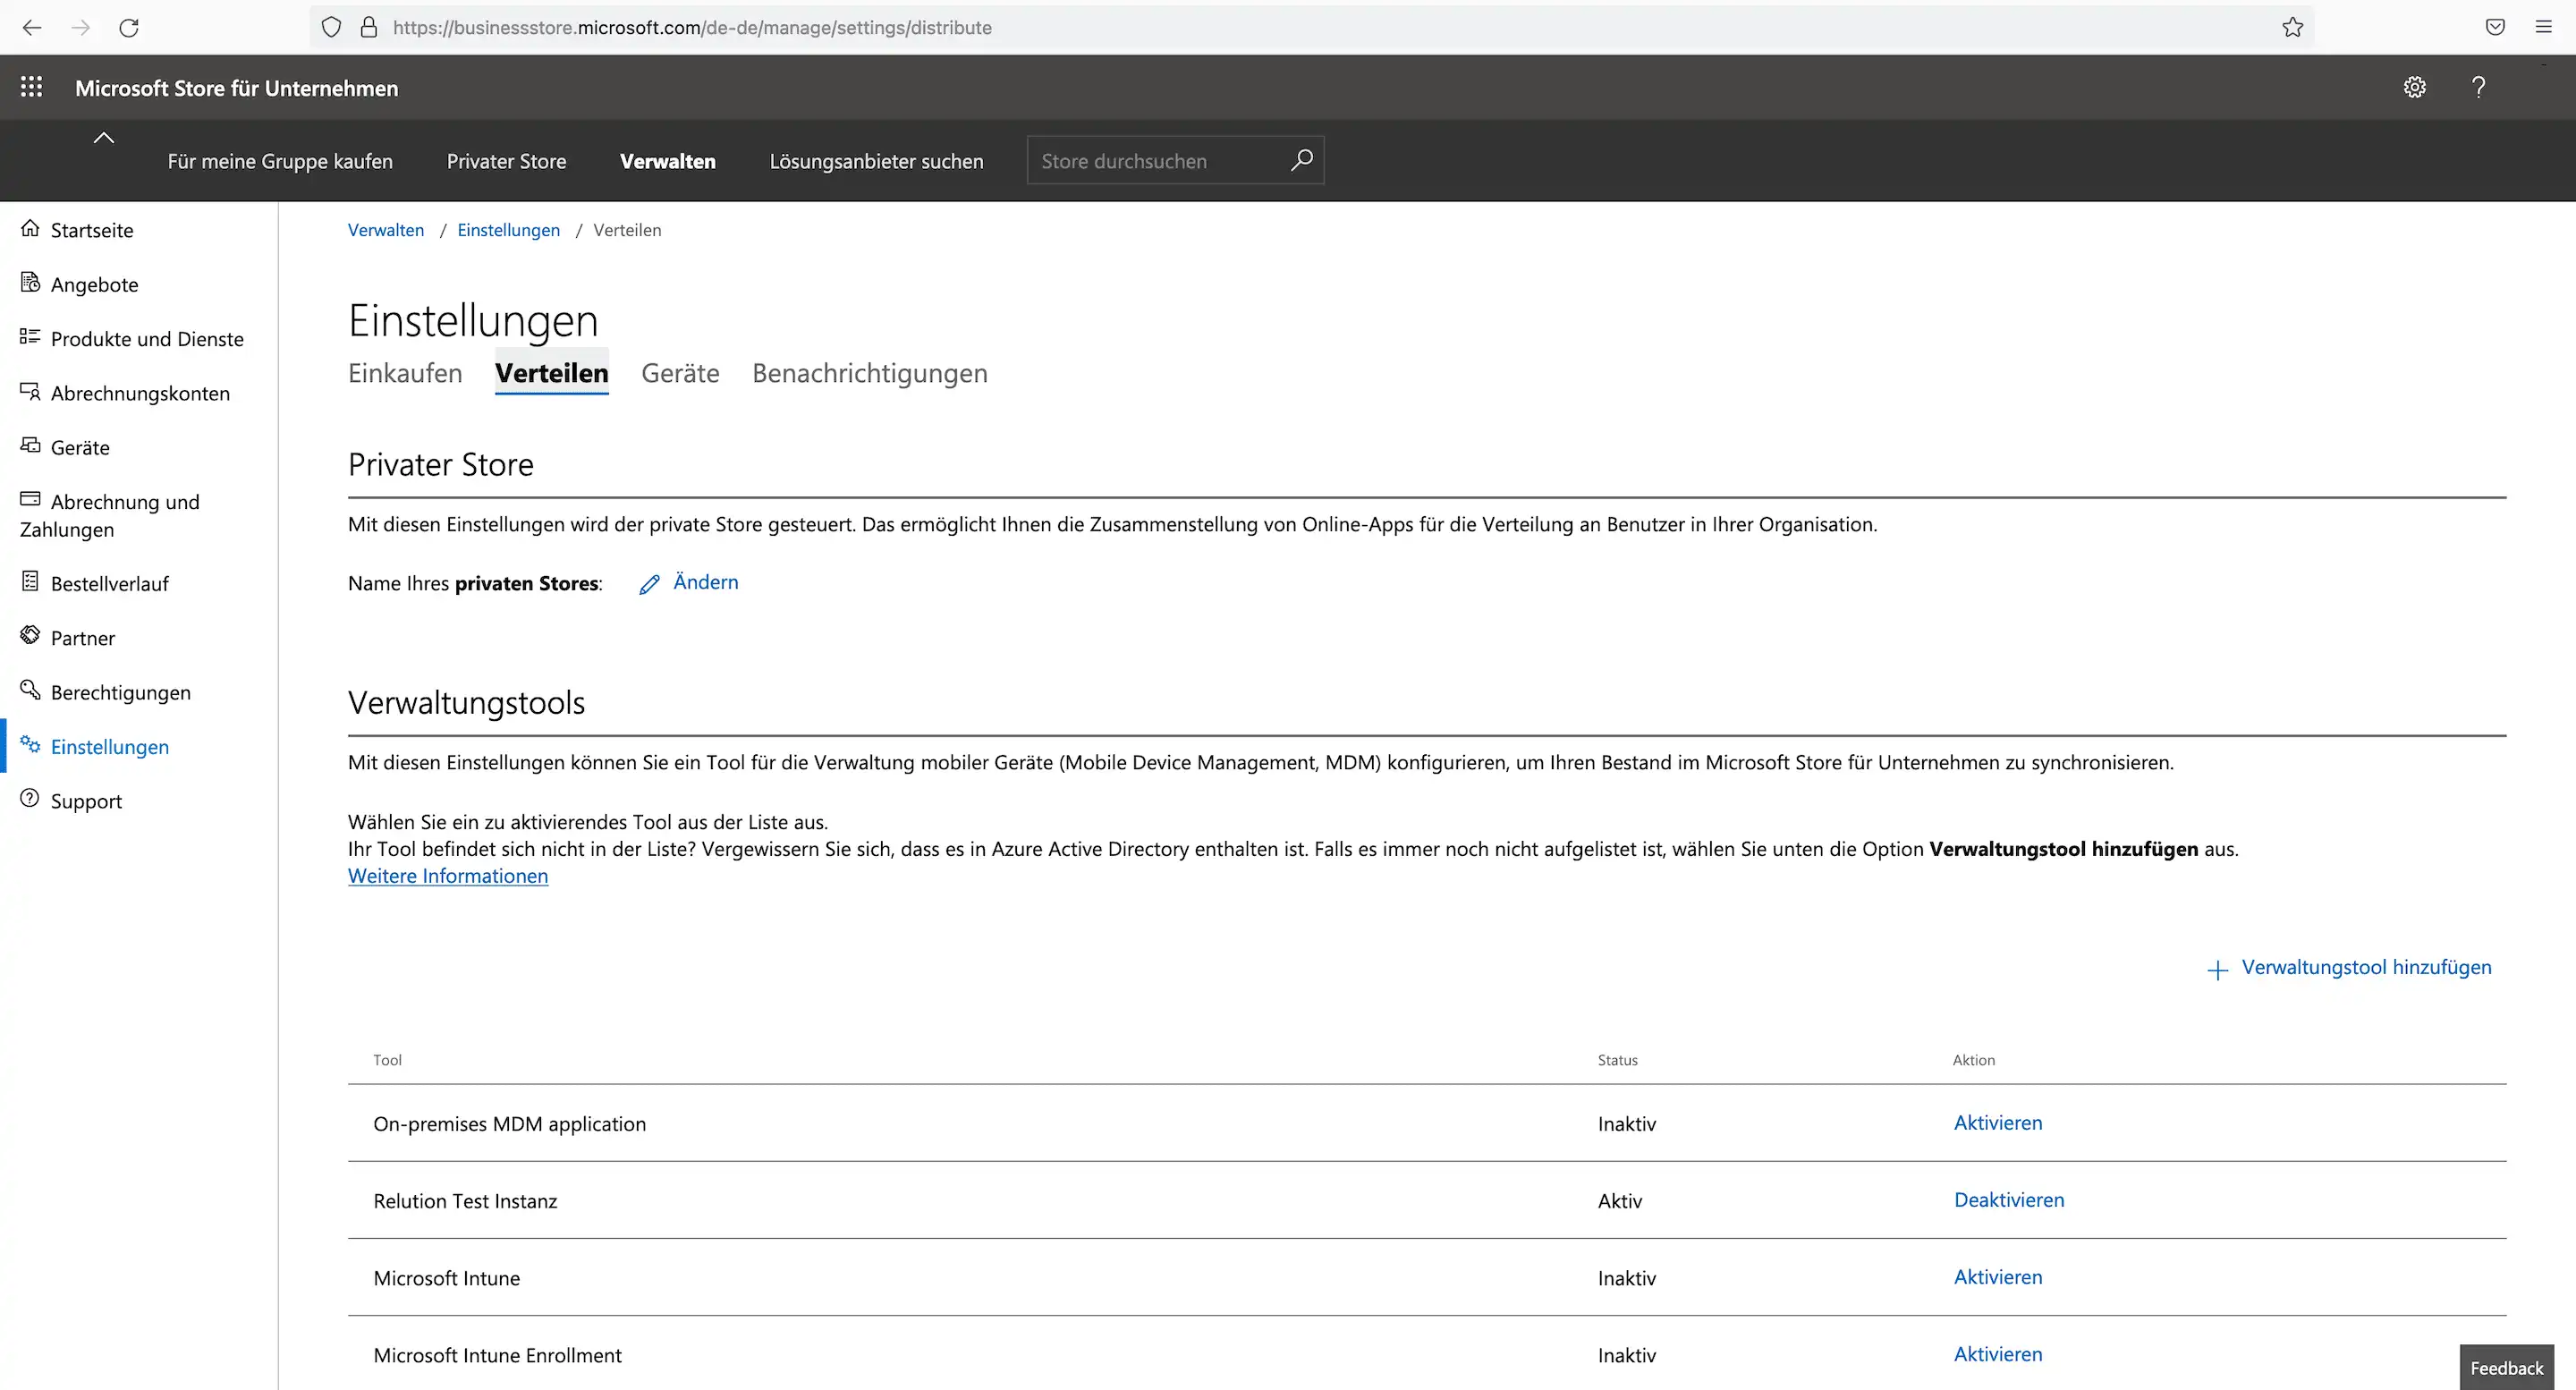Viewport: 2576px width, 1390px height.
Task: Activate On-premises MDM application
Action: 1998,1123
